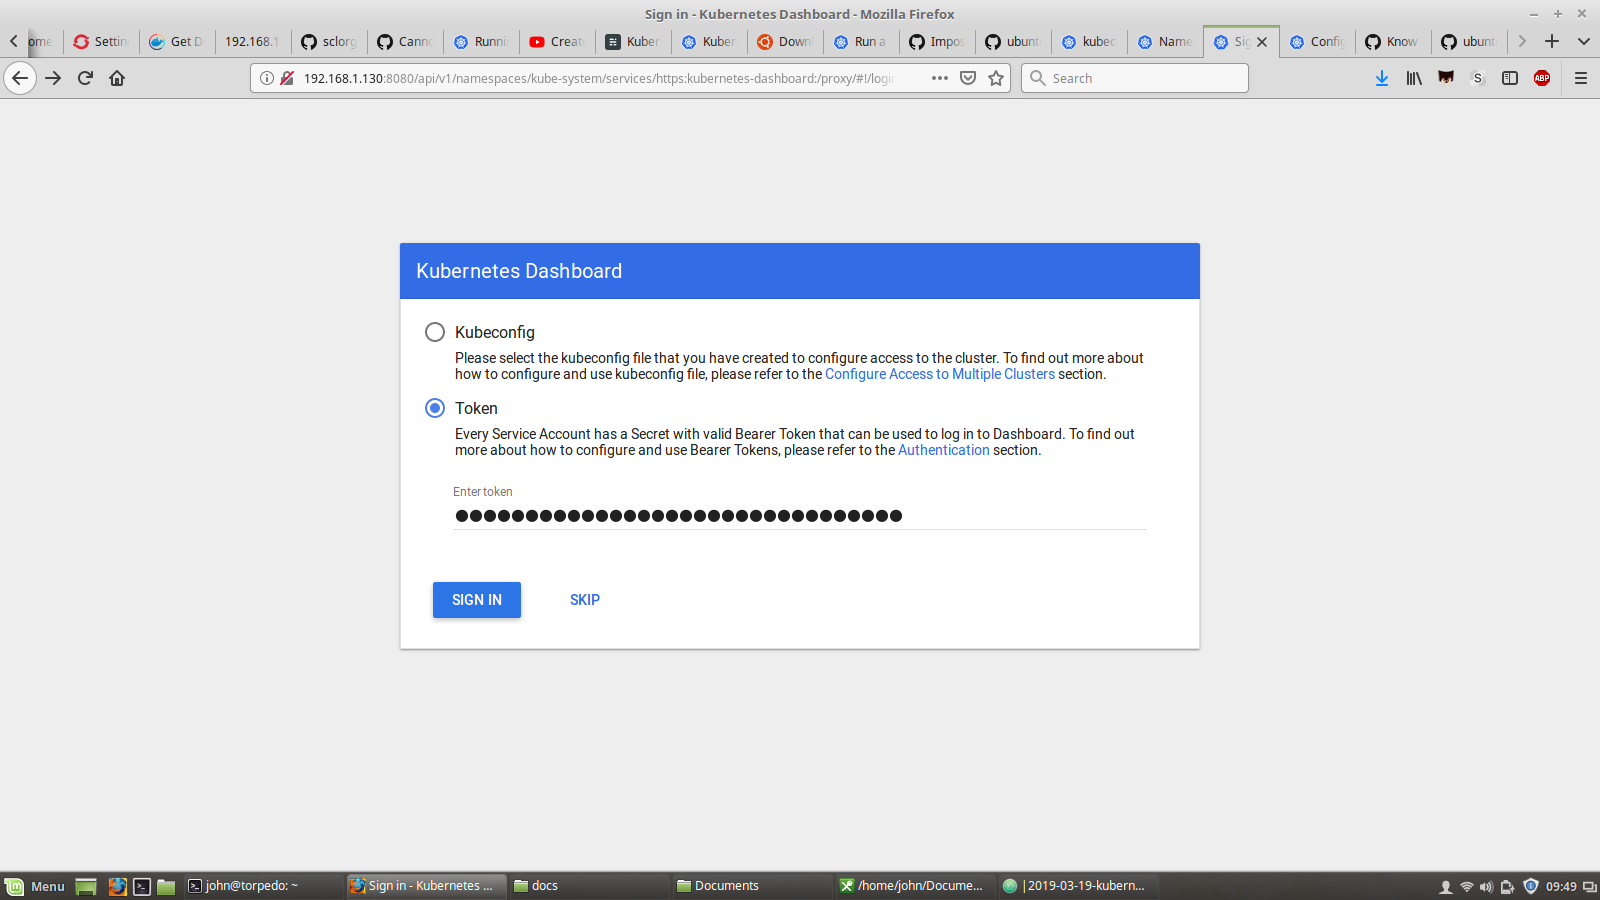The height and width of the screenshot is (900, 1600).
Task: Switch to docs folder window
Action: point(588,886)
